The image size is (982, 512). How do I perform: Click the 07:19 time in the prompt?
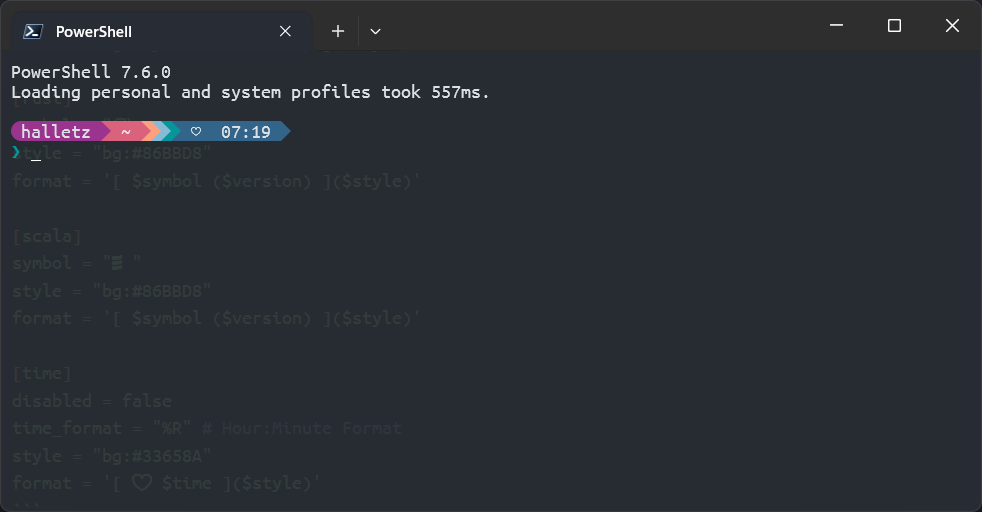click(x=245, y=132)
